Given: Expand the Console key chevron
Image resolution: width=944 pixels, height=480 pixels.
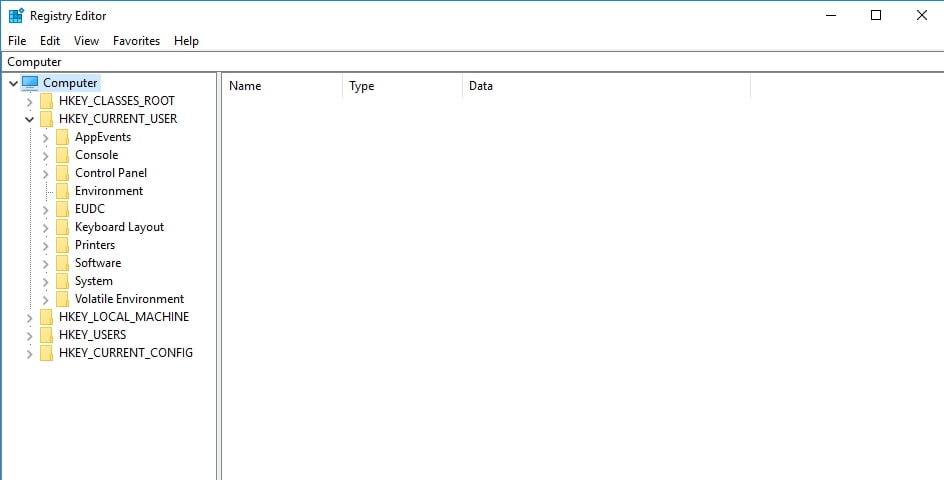Looking at the screenshot, I should [45, 156].
